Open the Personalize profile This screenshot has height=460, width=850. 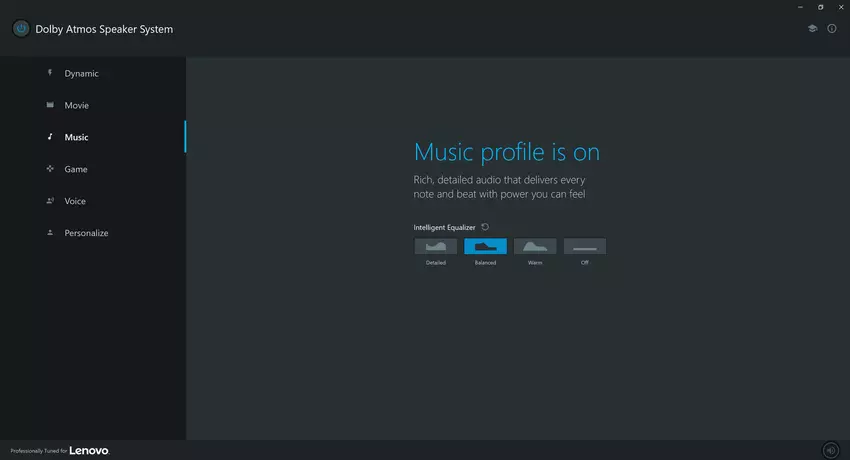[86, 234]
